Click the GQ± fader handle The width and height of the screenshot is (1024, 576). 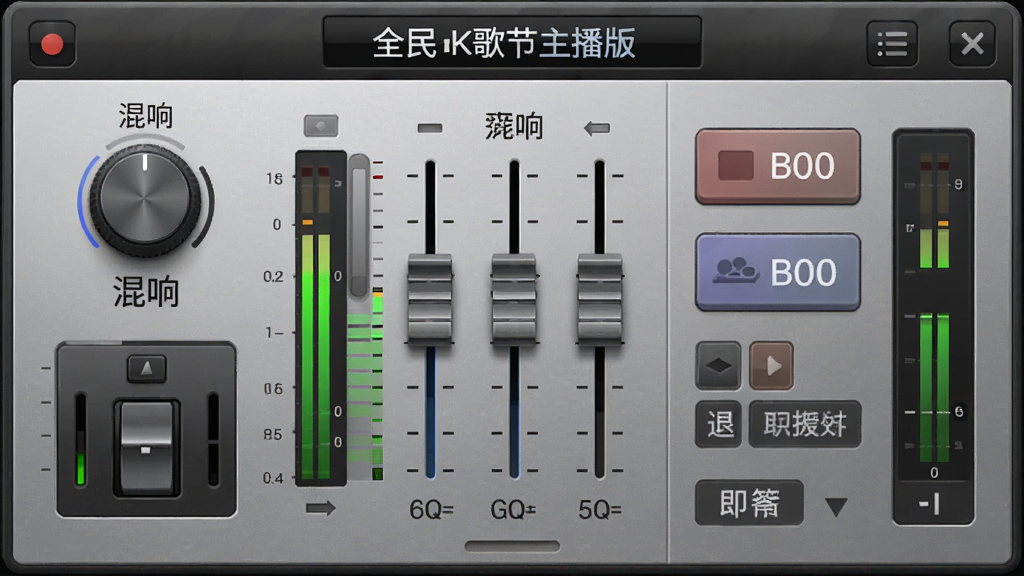[x=514, y=299]
